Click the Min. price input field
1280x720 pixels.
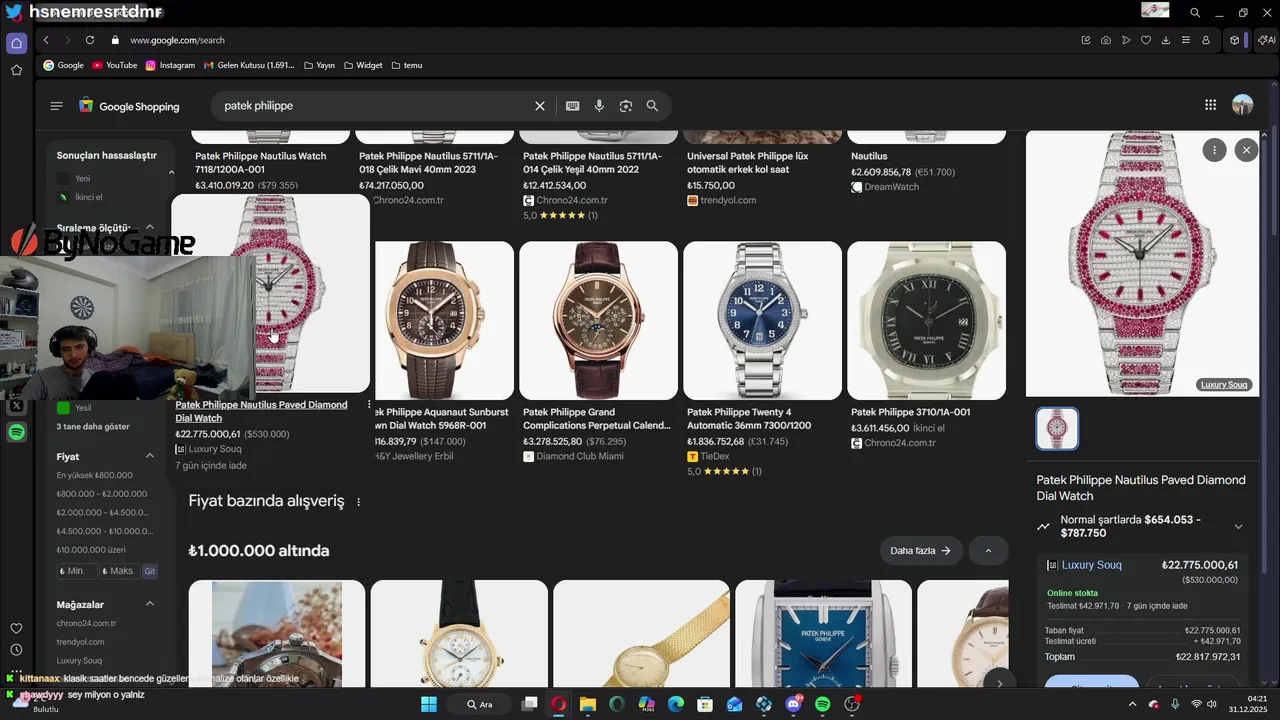coord(77,571)
